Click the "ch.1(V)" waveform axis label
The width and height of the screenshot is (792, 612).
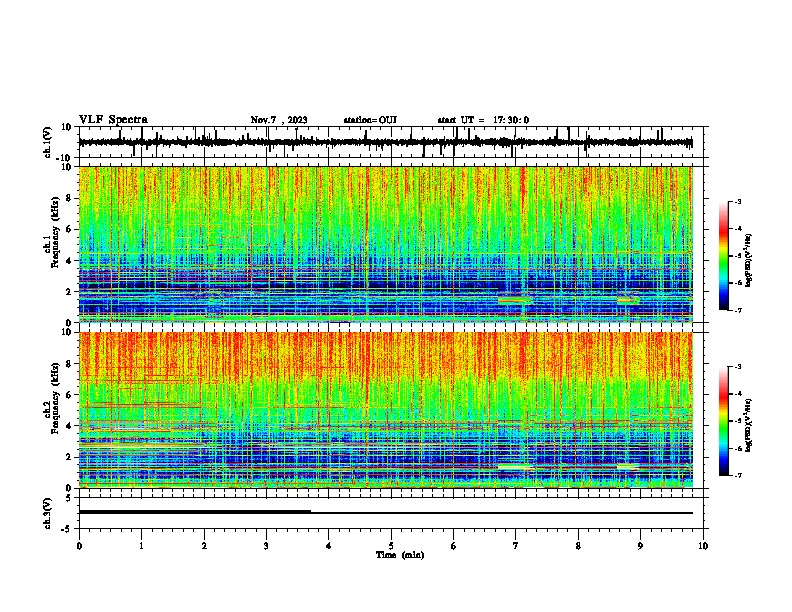48,142
